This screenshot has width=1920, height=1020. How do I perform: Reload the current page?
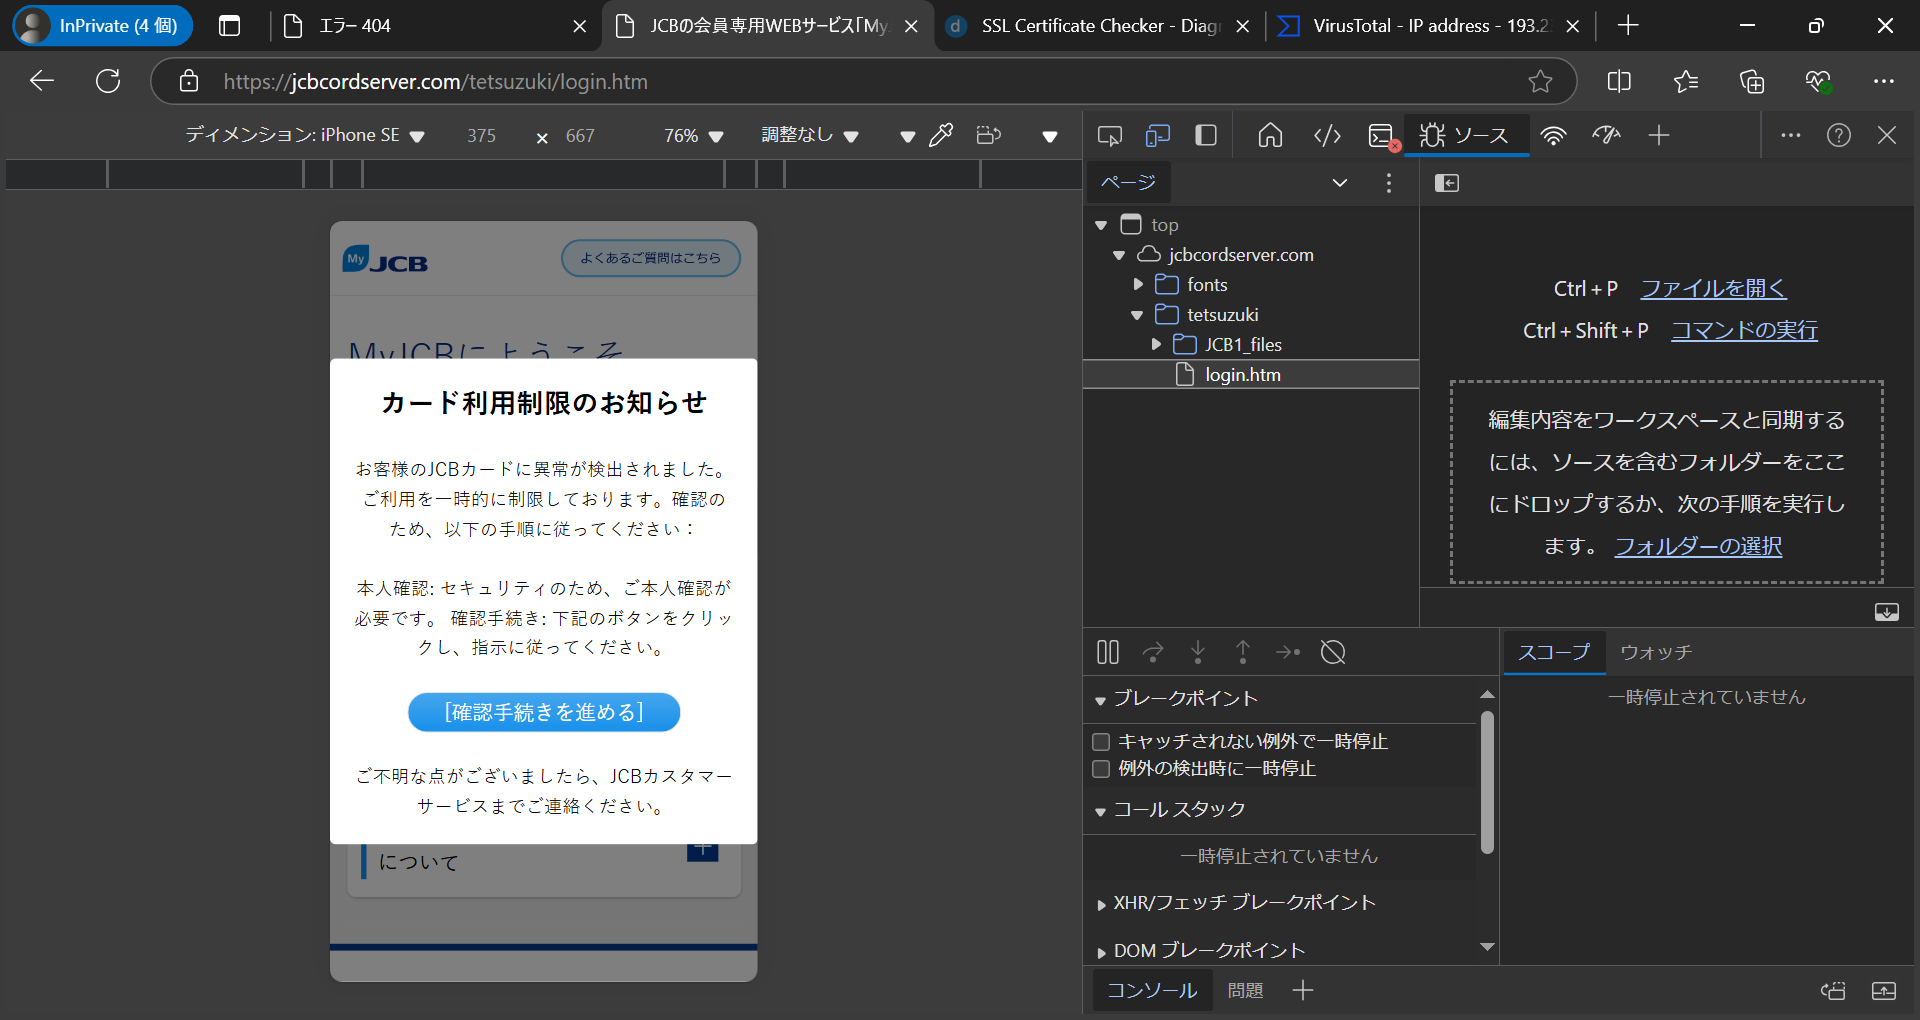tap(108, 81)
